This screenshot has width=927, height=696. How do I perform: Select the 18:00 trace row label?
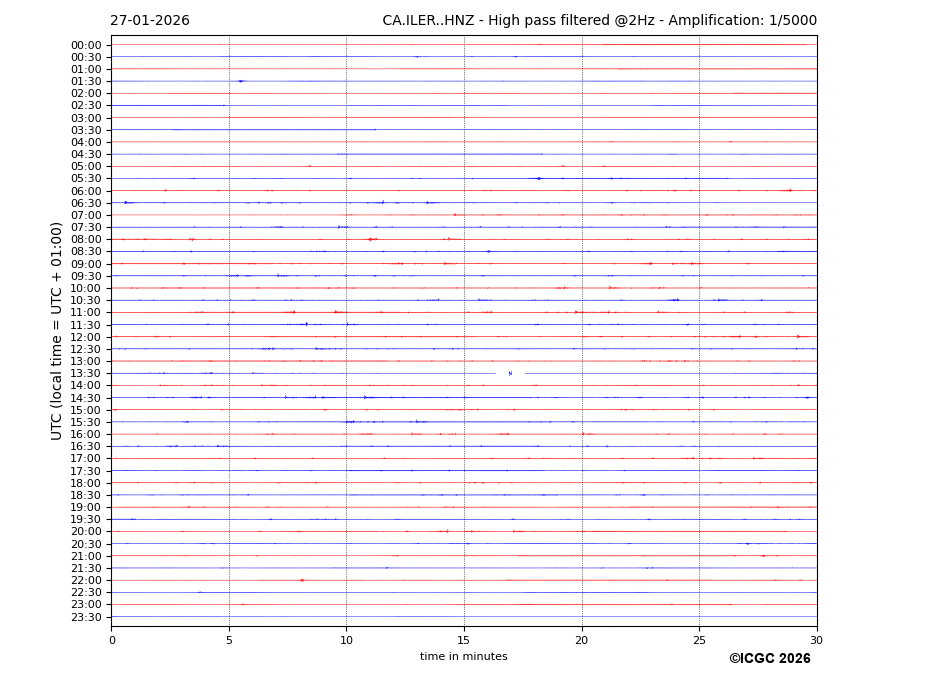(x=86, y=483)
